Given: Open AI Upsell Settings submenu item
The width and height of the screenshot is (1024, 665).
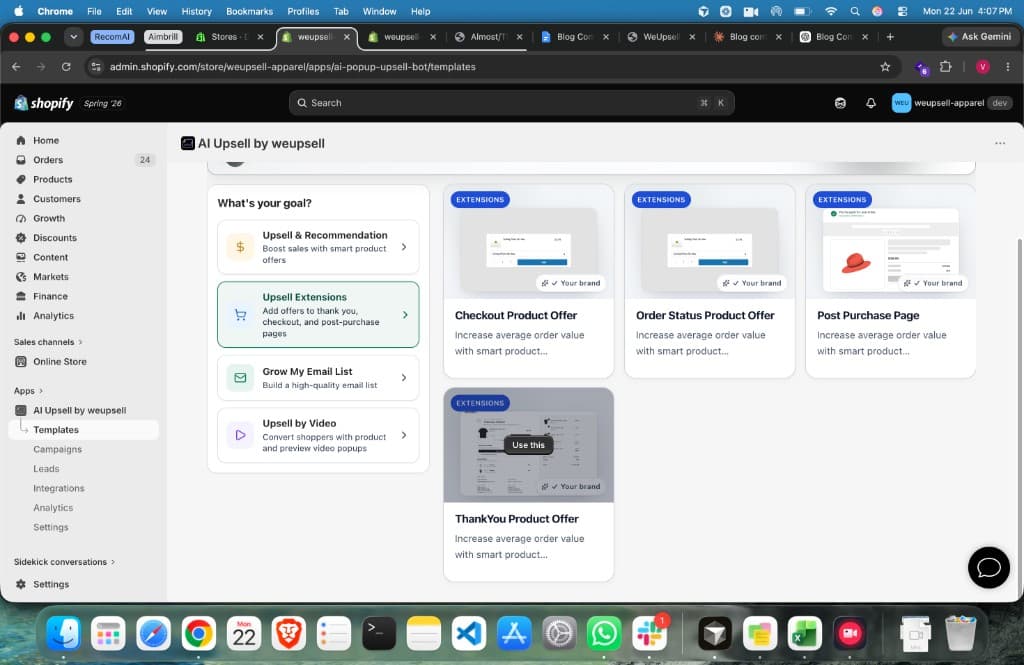Looking at the screenshot, I should coord(50,527).
